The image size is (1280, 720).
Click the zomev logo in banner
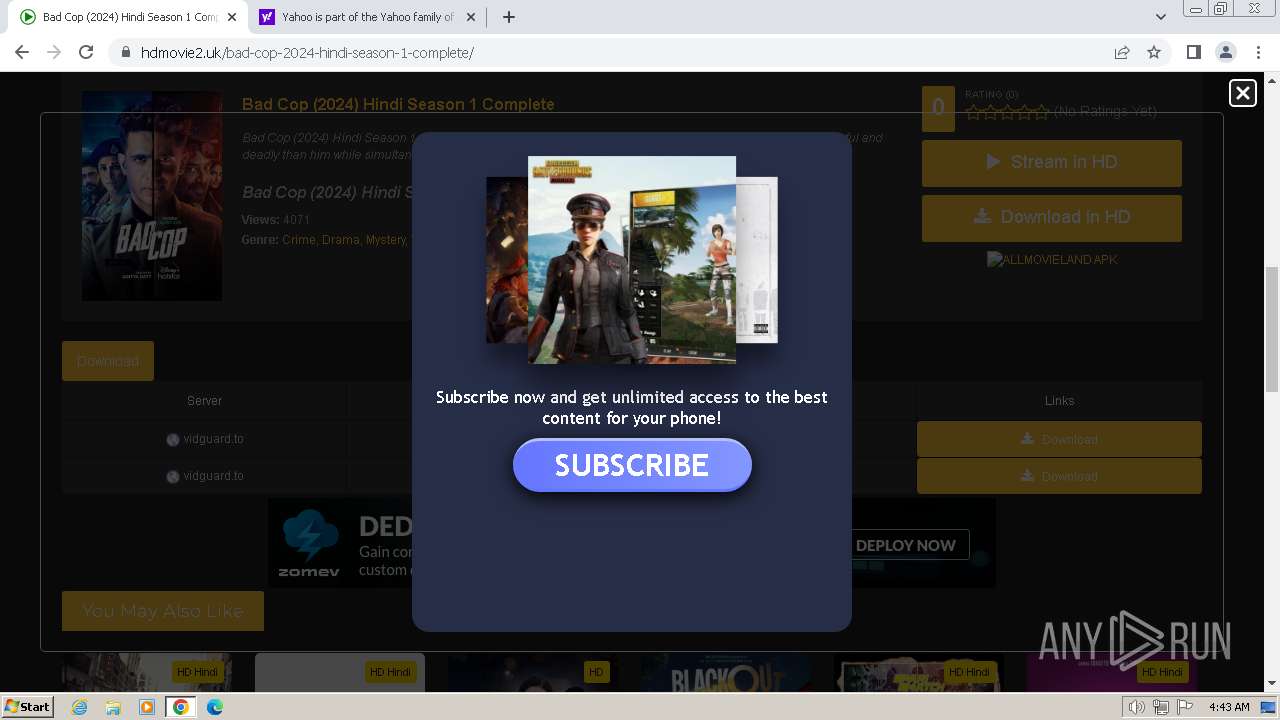310,544
